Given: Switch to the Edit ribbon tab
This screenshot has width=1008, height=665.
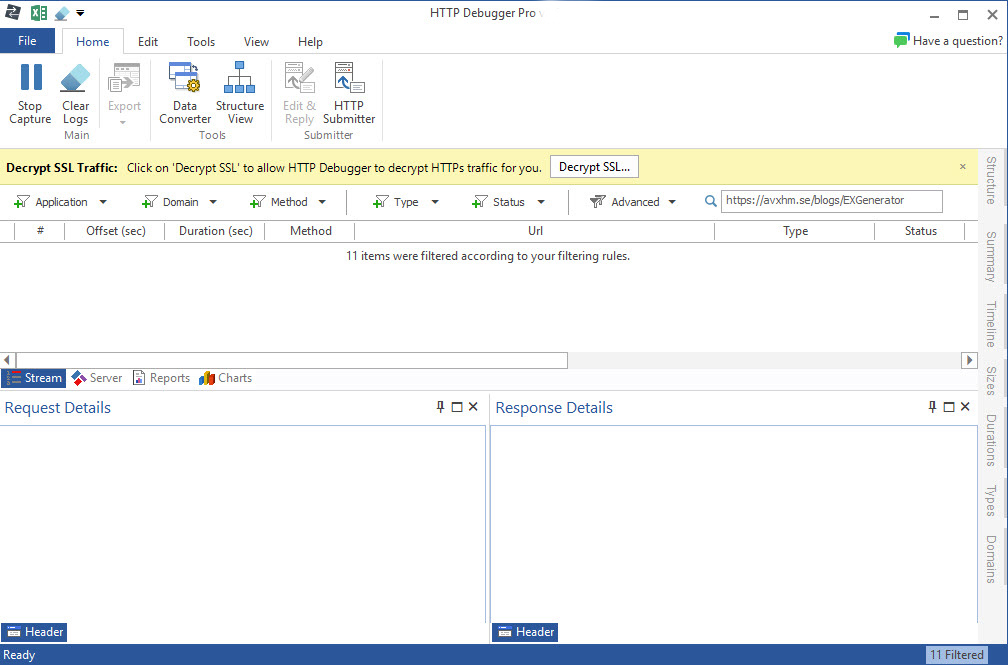Looking at the screenshot, I should click(x=148, y=42).
